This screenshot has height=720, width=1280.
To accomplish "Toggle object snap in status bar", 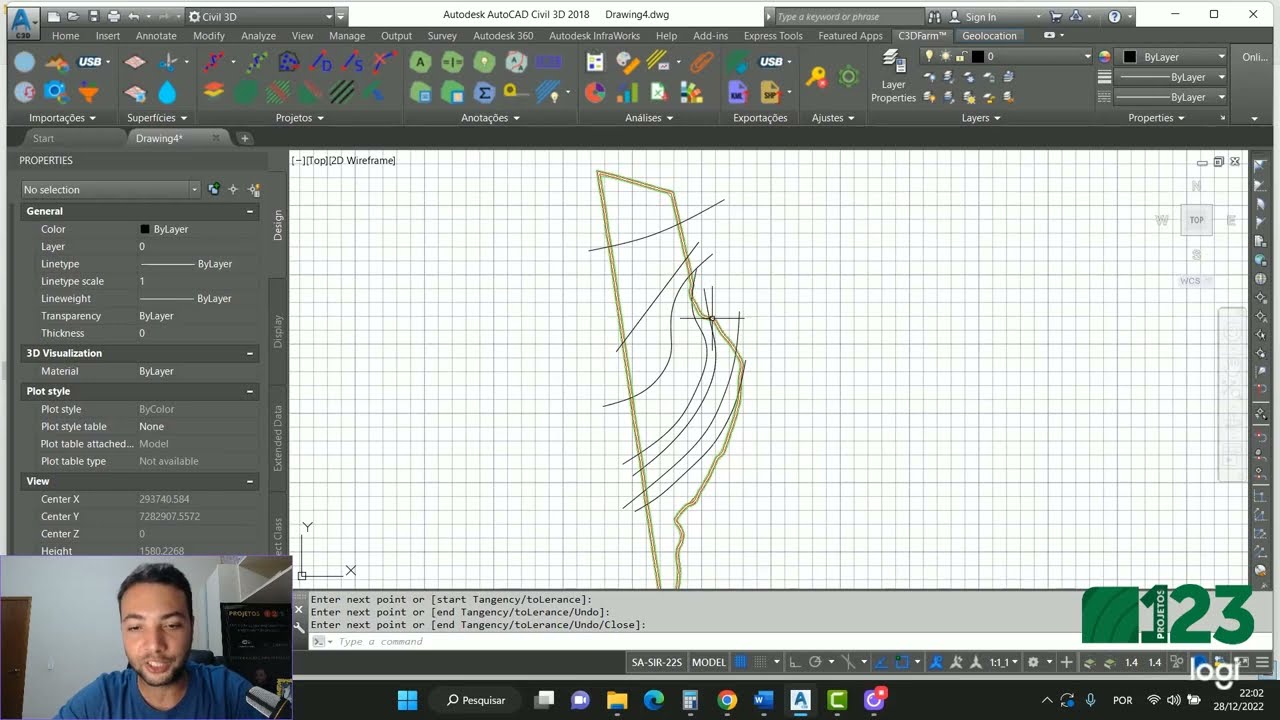I will (x=902, y=662).
